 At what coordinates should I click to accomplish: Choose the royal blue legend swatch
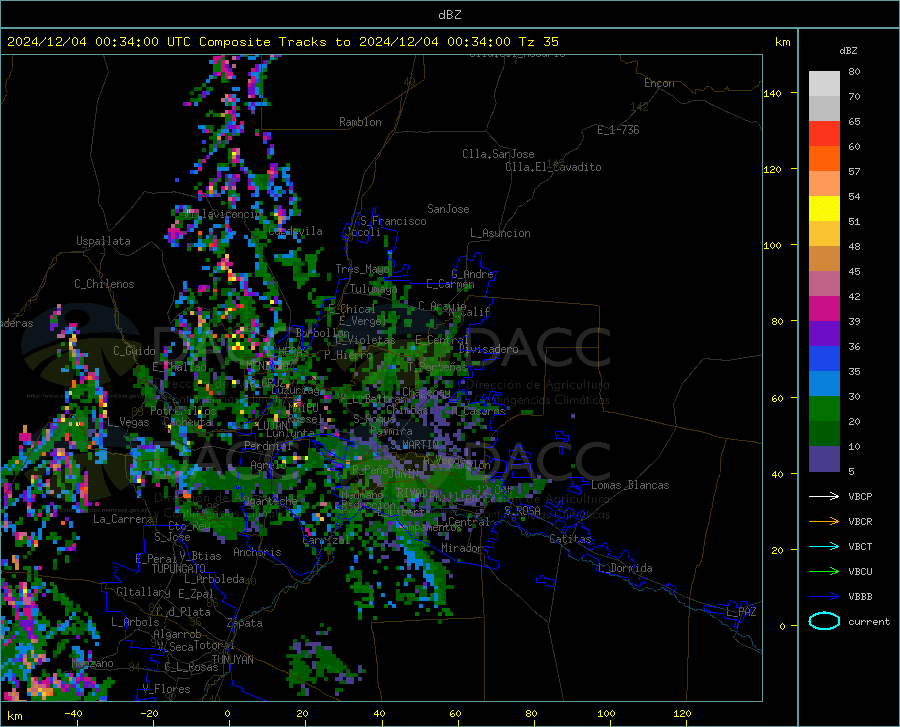824,359
